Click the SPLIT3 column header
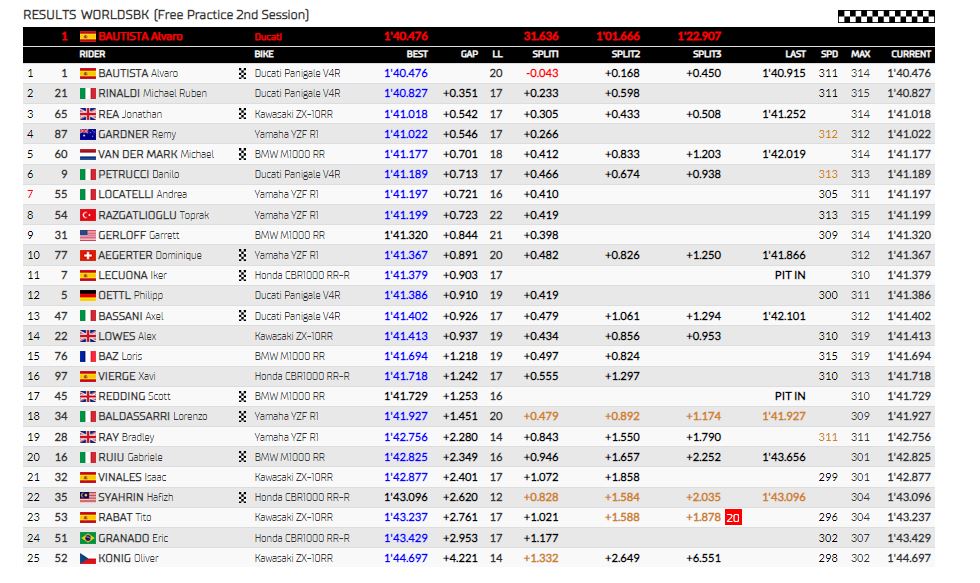980x583 pixels. [x=707, y=54]
